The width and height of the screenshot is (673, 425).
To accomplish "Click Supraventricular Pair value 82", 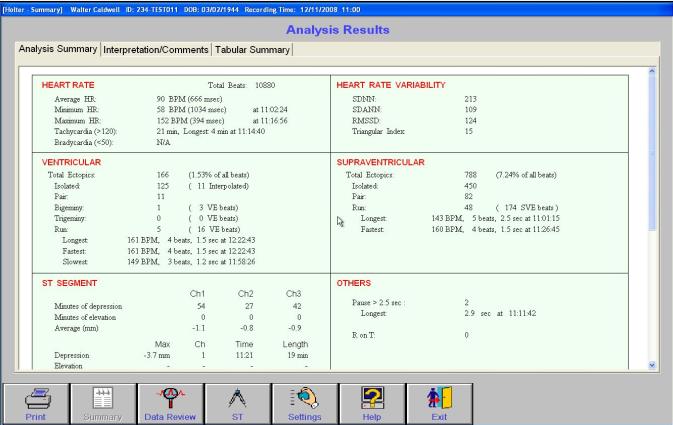I will 468,197.
